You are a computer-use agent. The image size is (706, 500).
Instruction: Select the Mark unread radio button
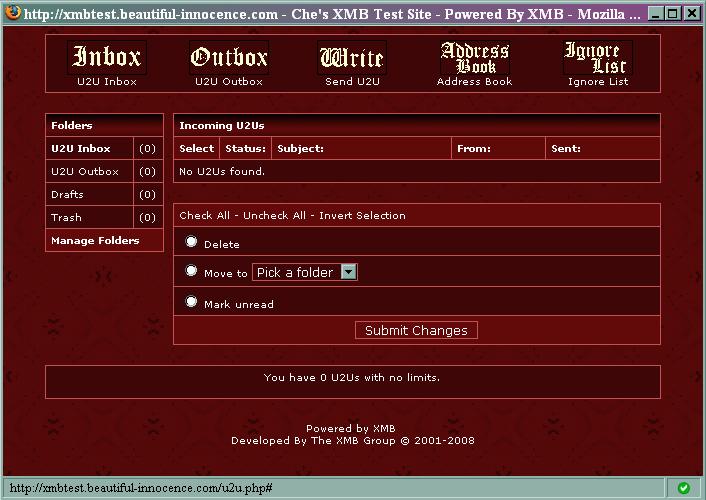coord(192,302)
